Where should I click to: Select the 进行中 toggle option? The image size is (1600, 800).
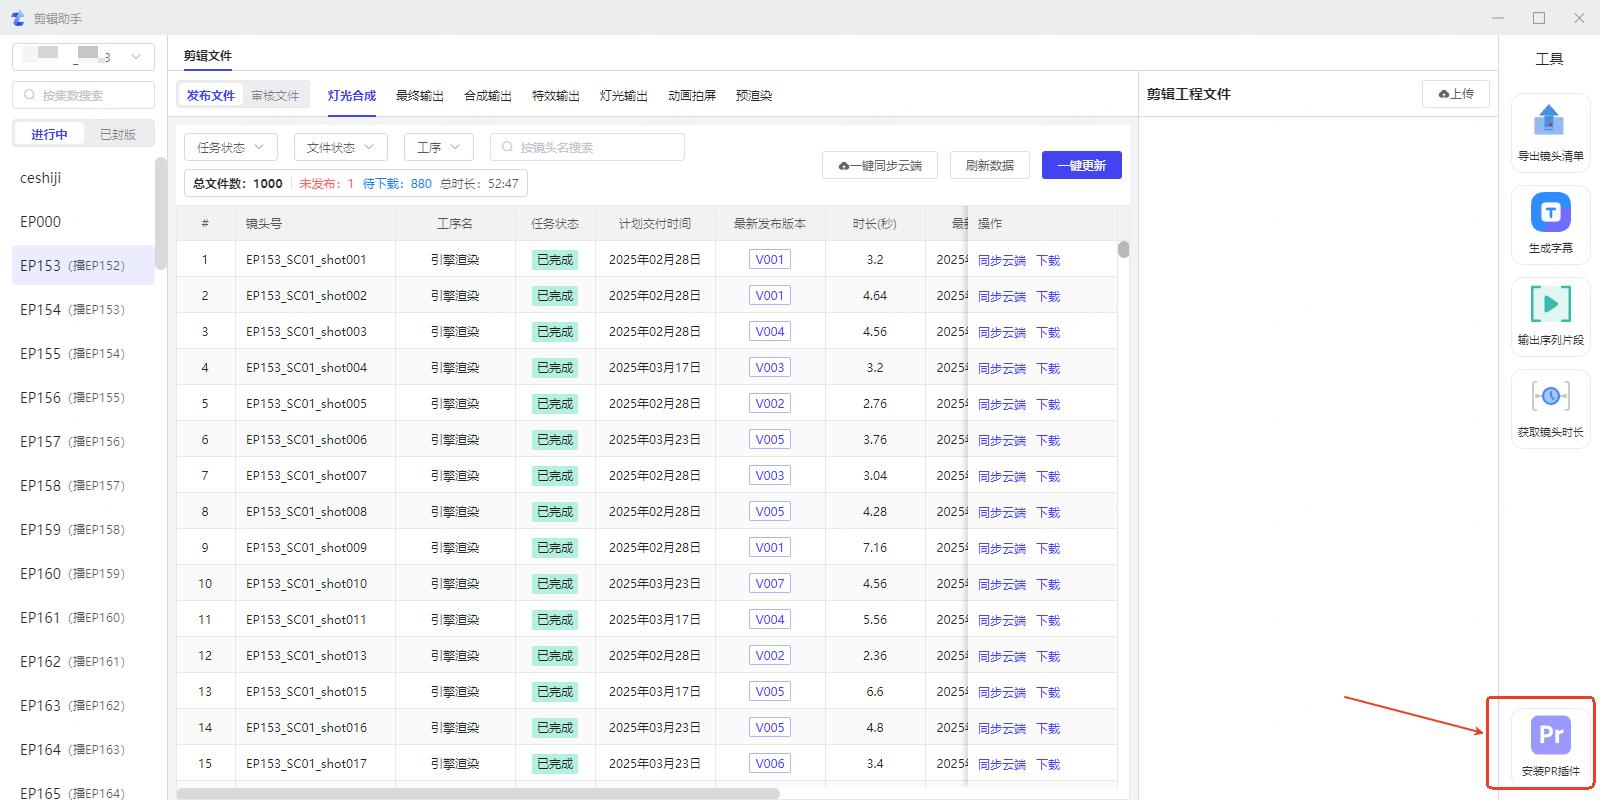[49, 134]
